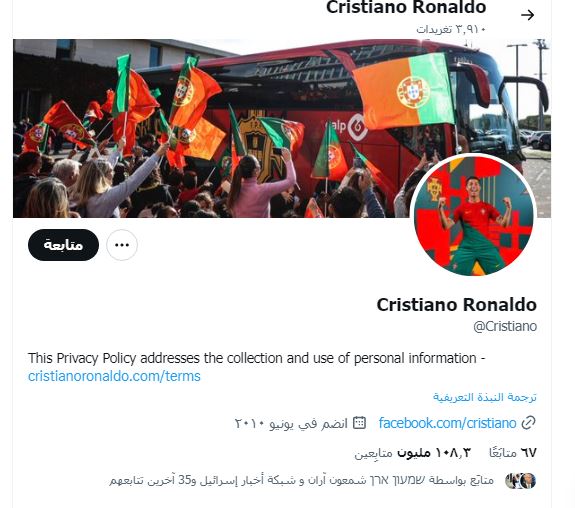Open the circular profile picture
This screenshot has height=508, width=575.
[473, 215]
